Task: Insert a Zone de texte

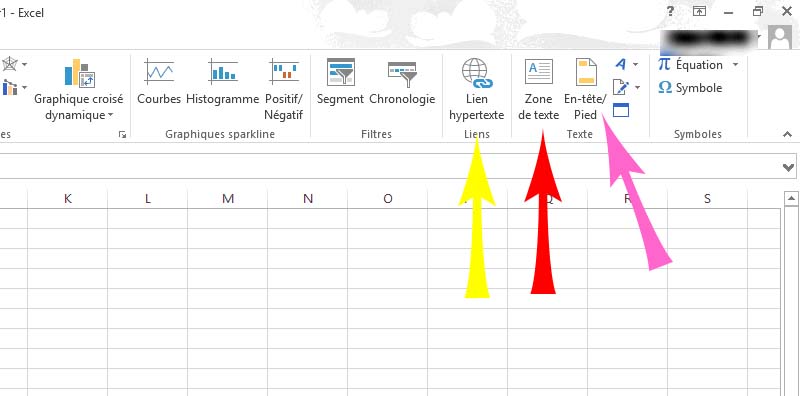Action: [538, 89]
